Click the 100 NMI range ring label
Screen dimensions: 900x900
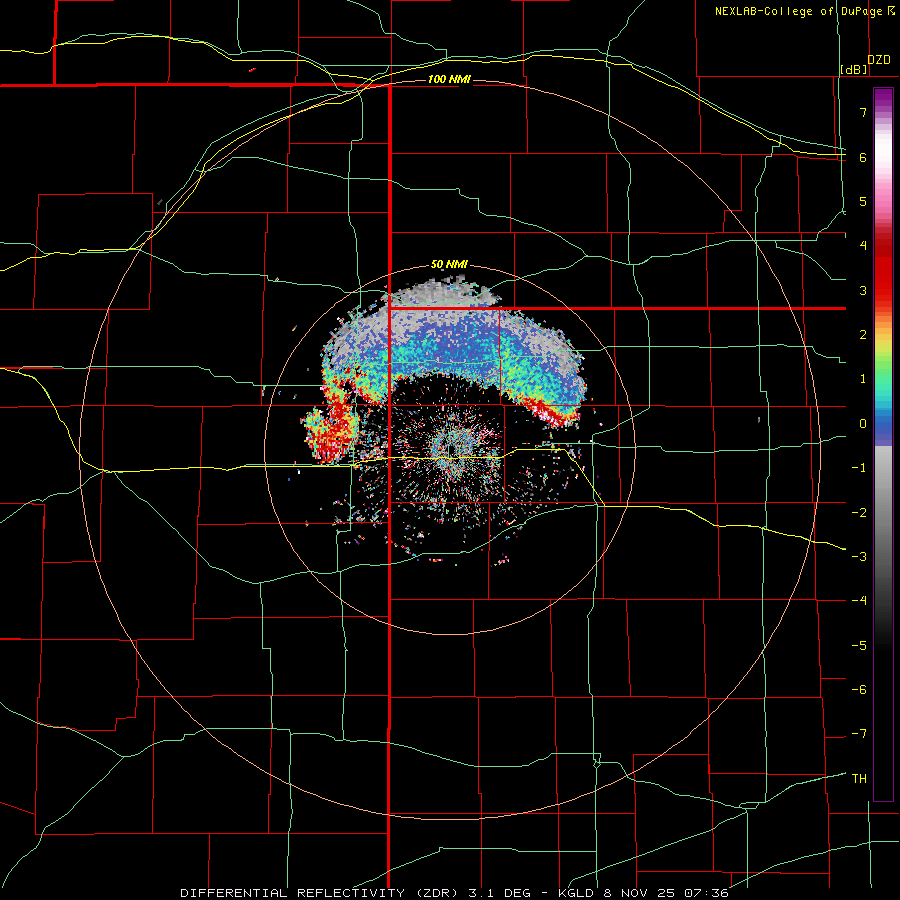449,79
